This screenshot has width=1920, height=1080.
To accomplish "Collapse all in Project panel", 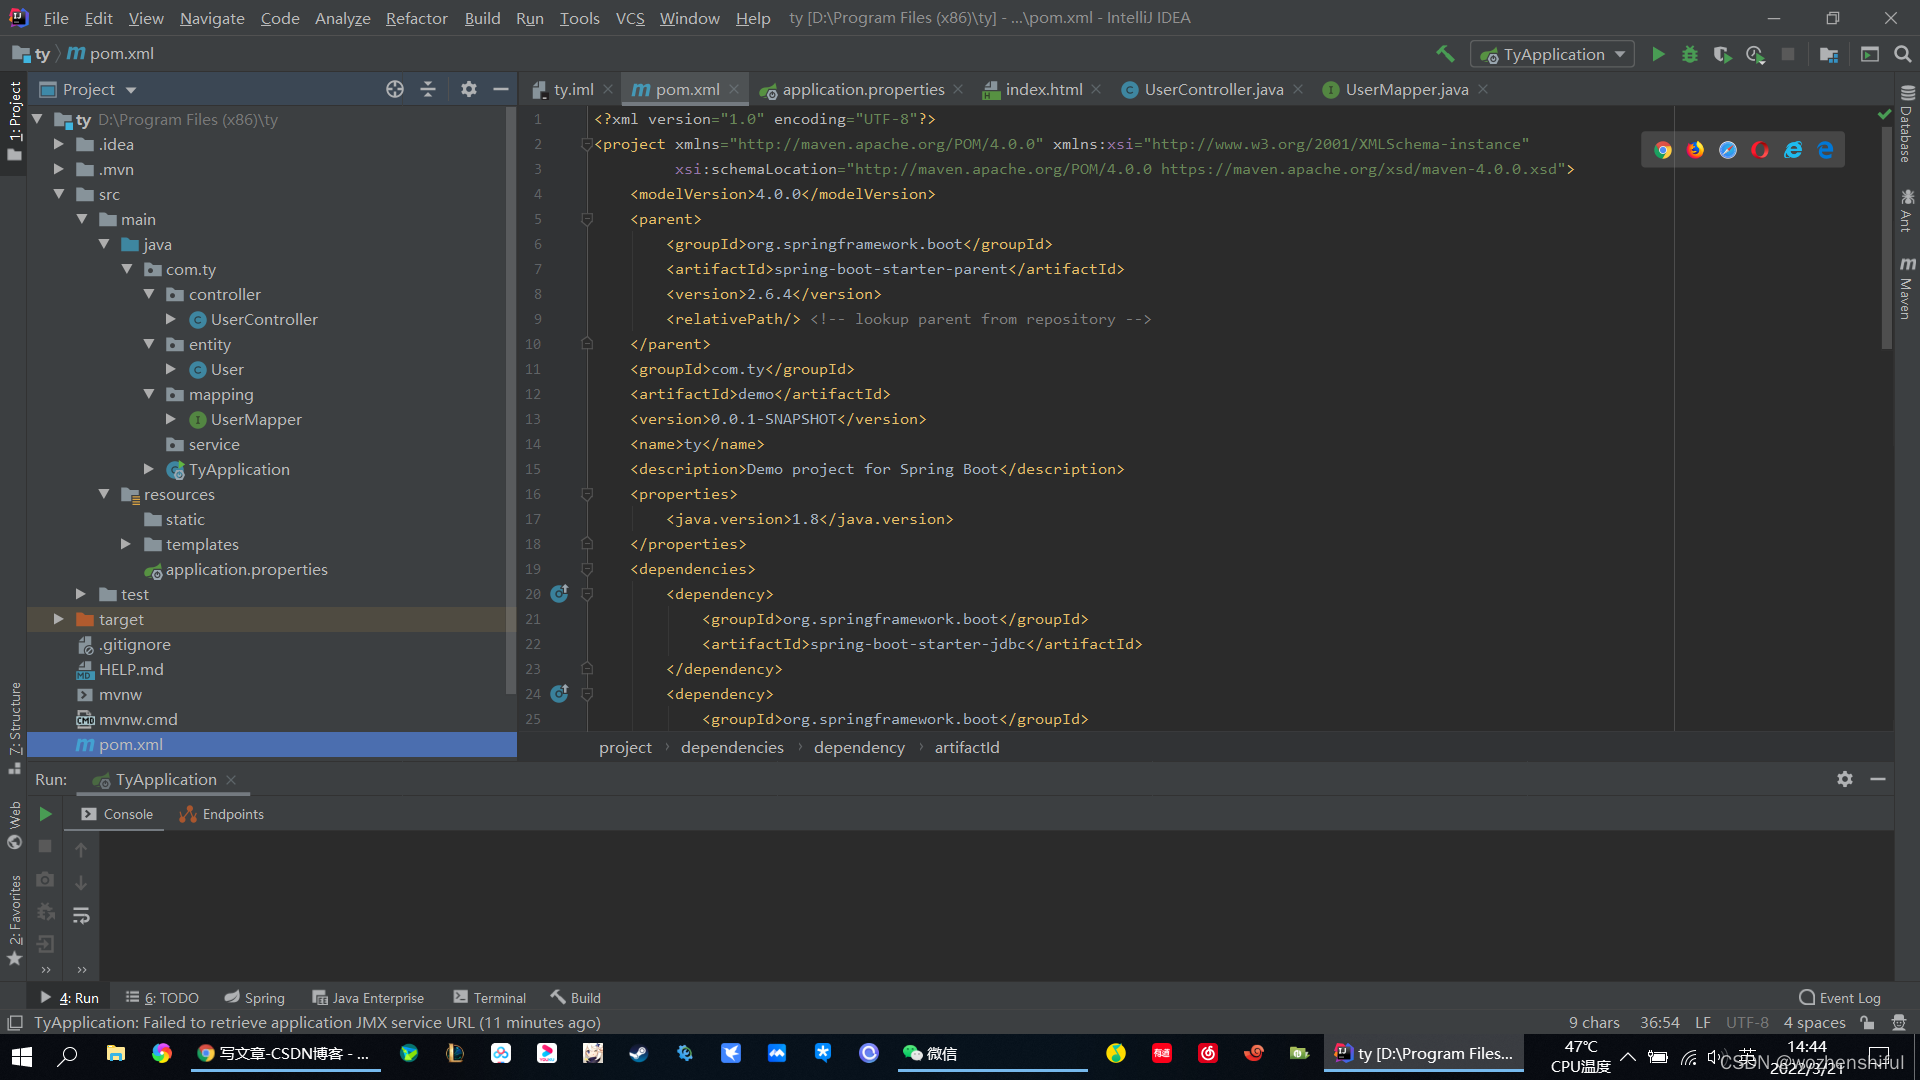I will point(428,89).
